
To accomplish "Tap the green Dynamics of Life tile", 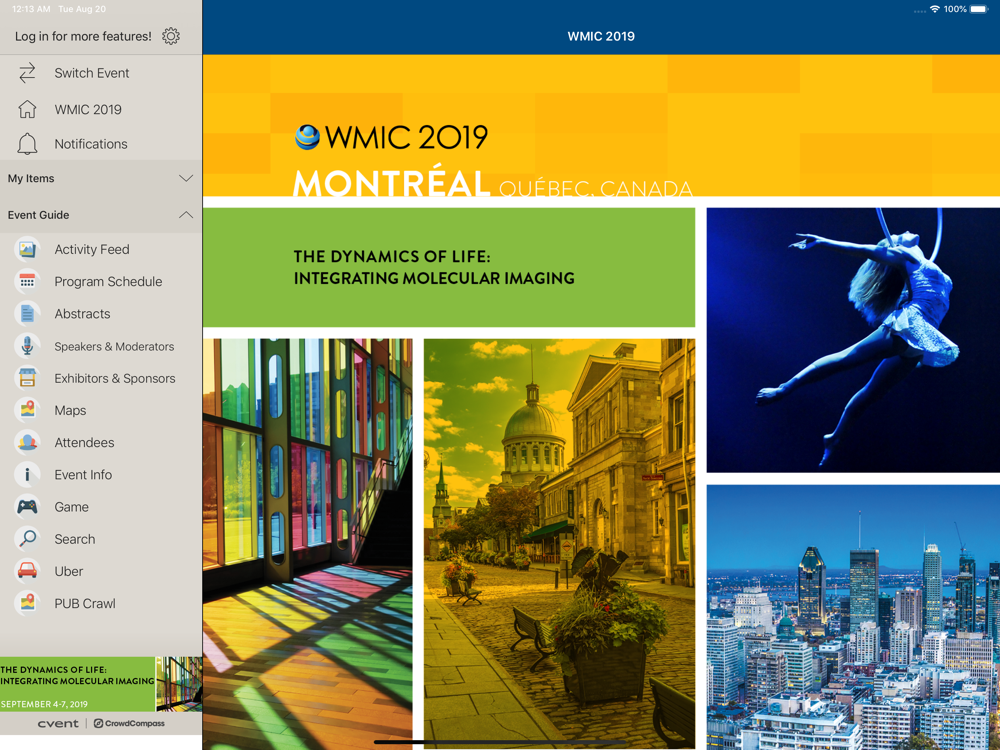I will [449, 267].
